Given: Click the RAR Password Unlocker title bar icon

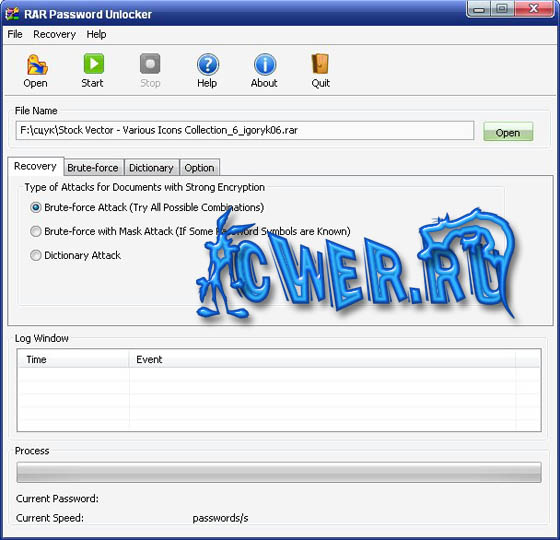Looking at the screenshot, I should [12, 14].
